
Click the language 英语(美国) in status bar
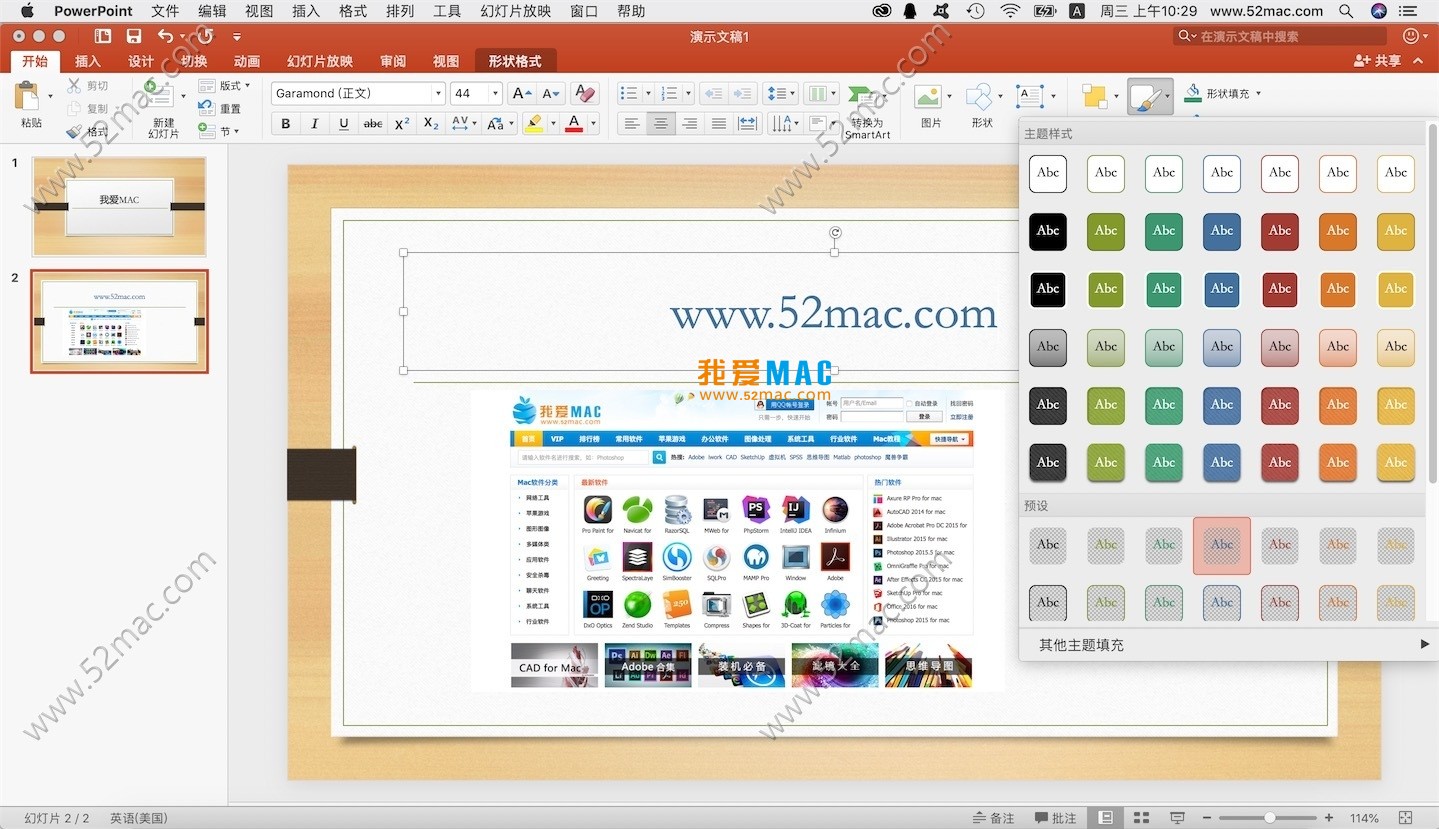[139, 818]
